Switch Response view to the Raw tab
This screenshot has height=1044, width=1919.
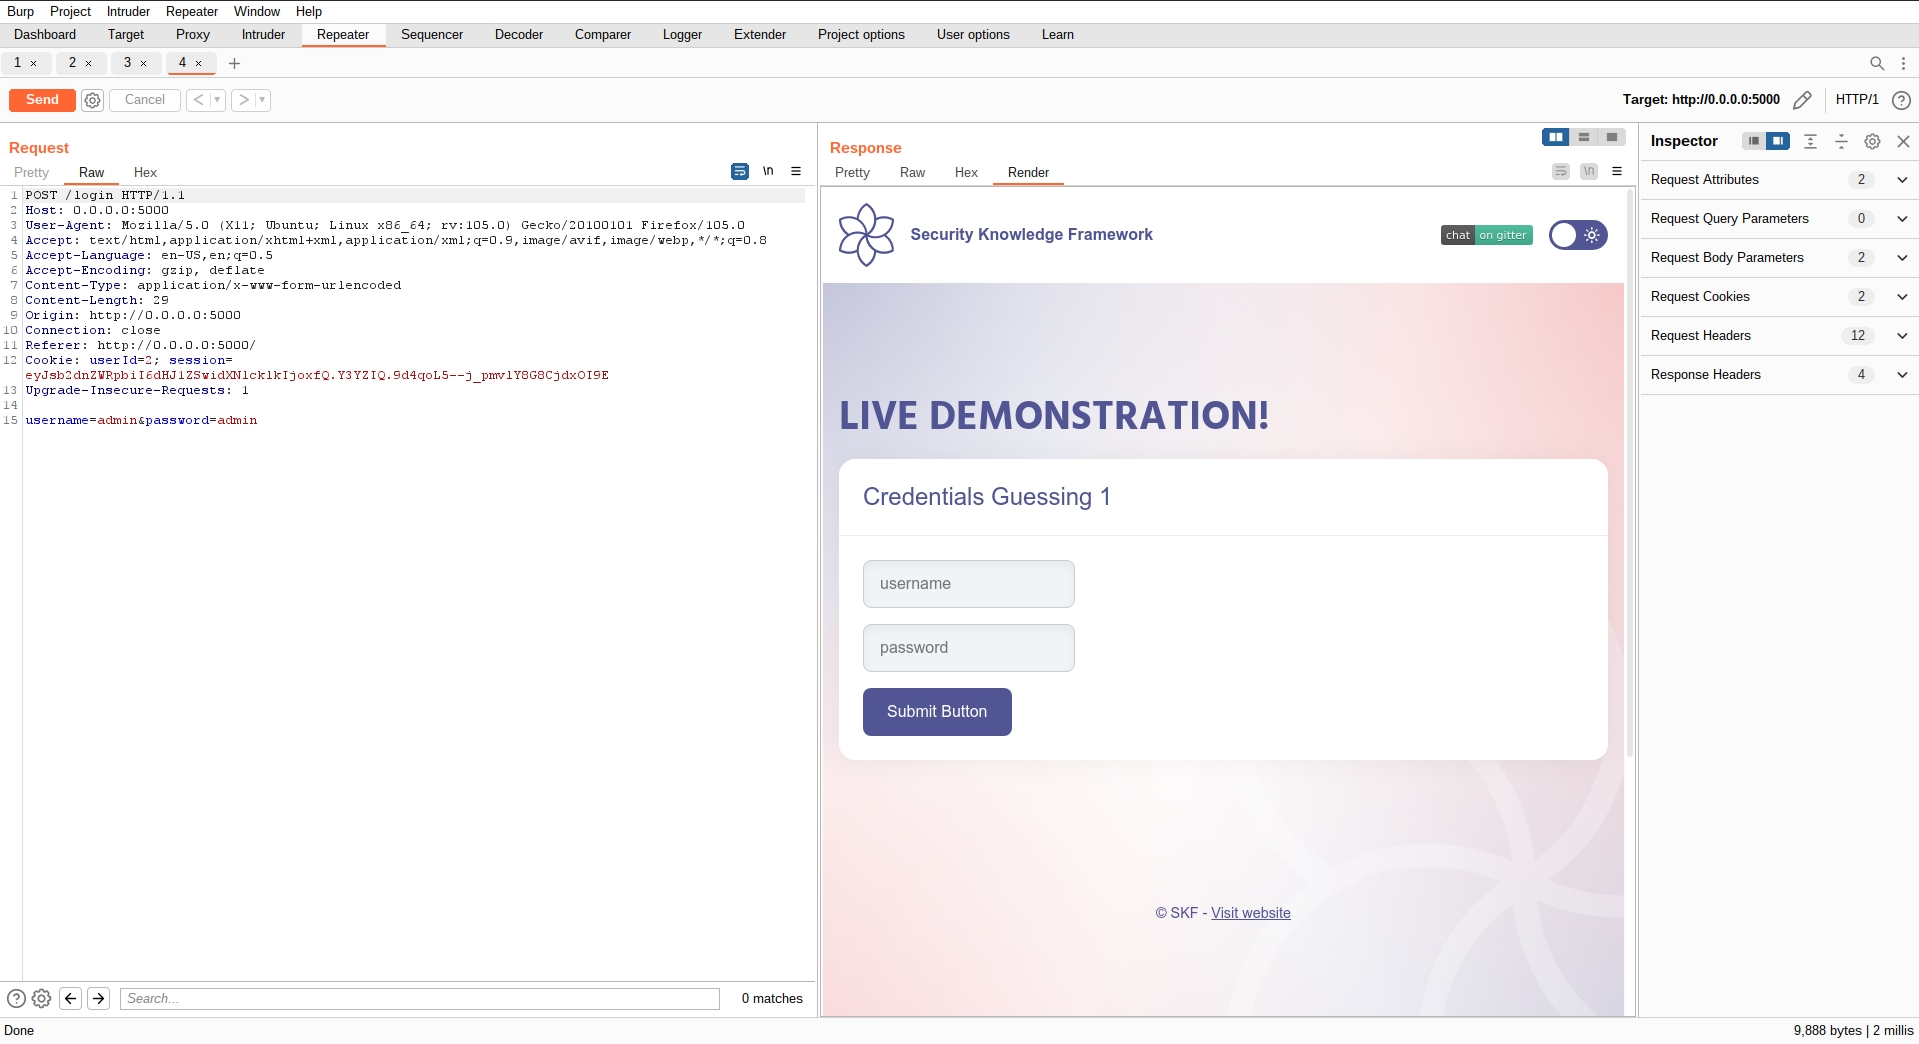[x=912, y=173]
